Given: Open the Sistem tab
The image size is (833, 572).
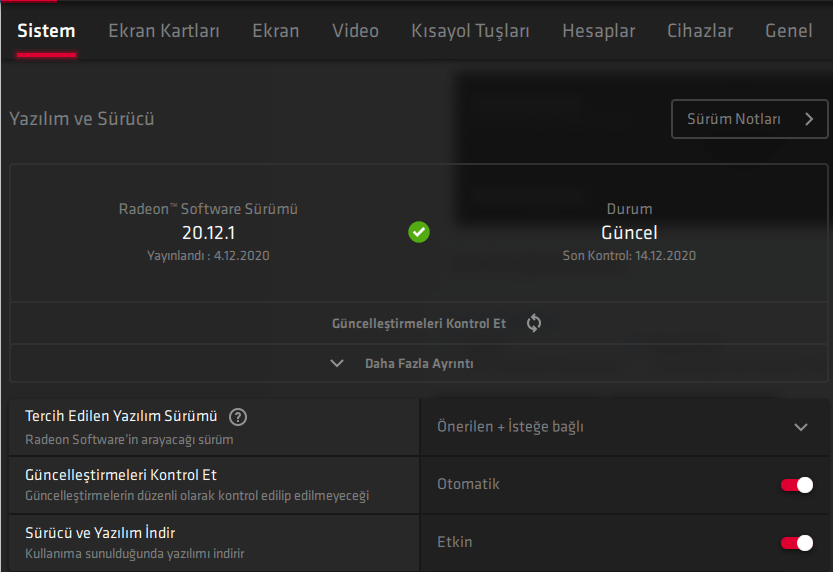Looking at the screenshot, I should point(46,31).
